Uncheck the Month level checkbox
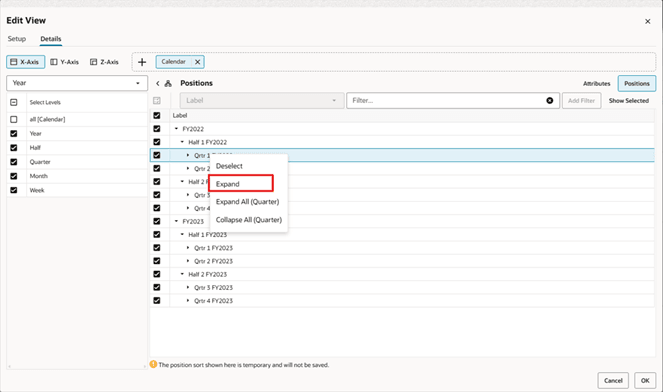The height and width of the screenshot is (392, 663). pos(14,176)
